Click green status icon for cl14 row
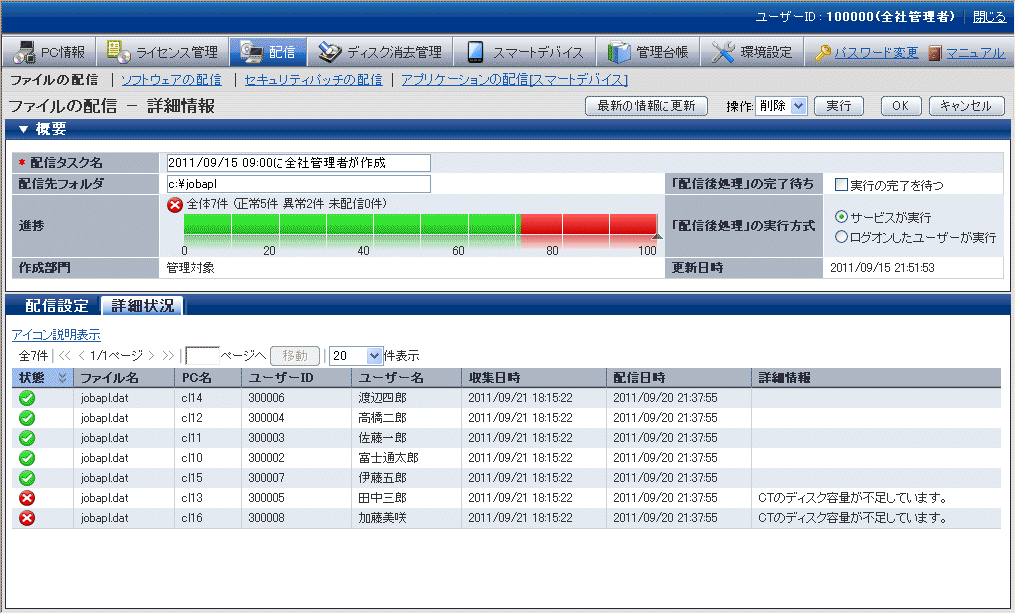1016x614 pixels. [x=28, y=398]
